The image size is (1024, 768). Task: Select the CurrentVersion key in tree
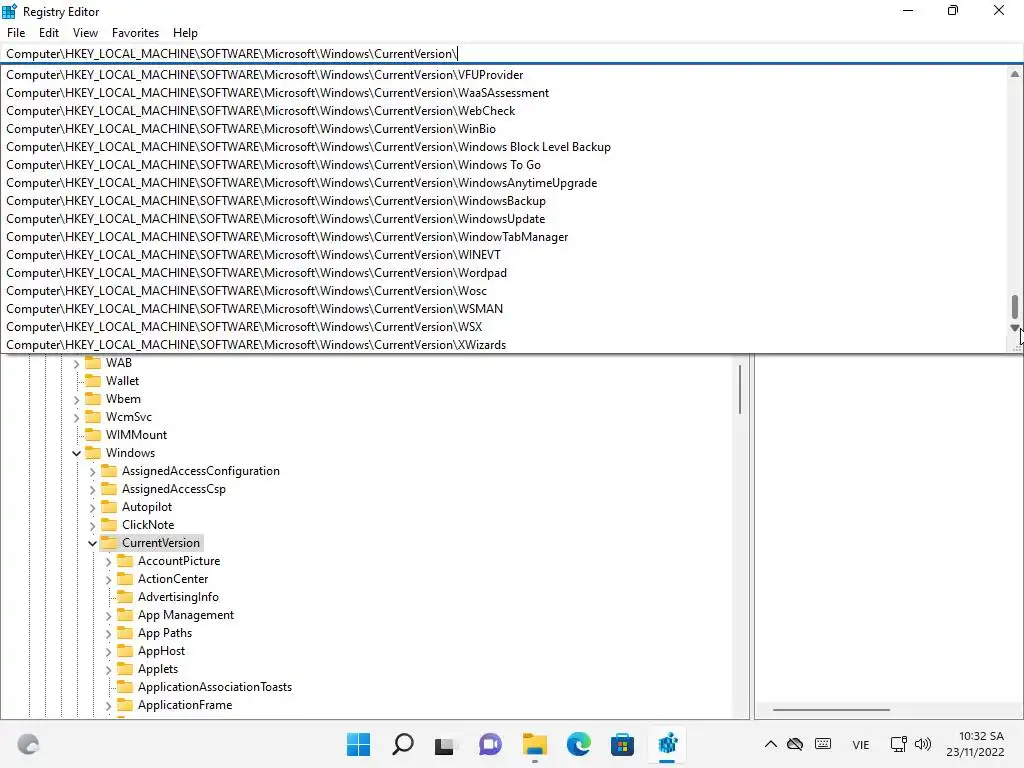coord(161,543)
